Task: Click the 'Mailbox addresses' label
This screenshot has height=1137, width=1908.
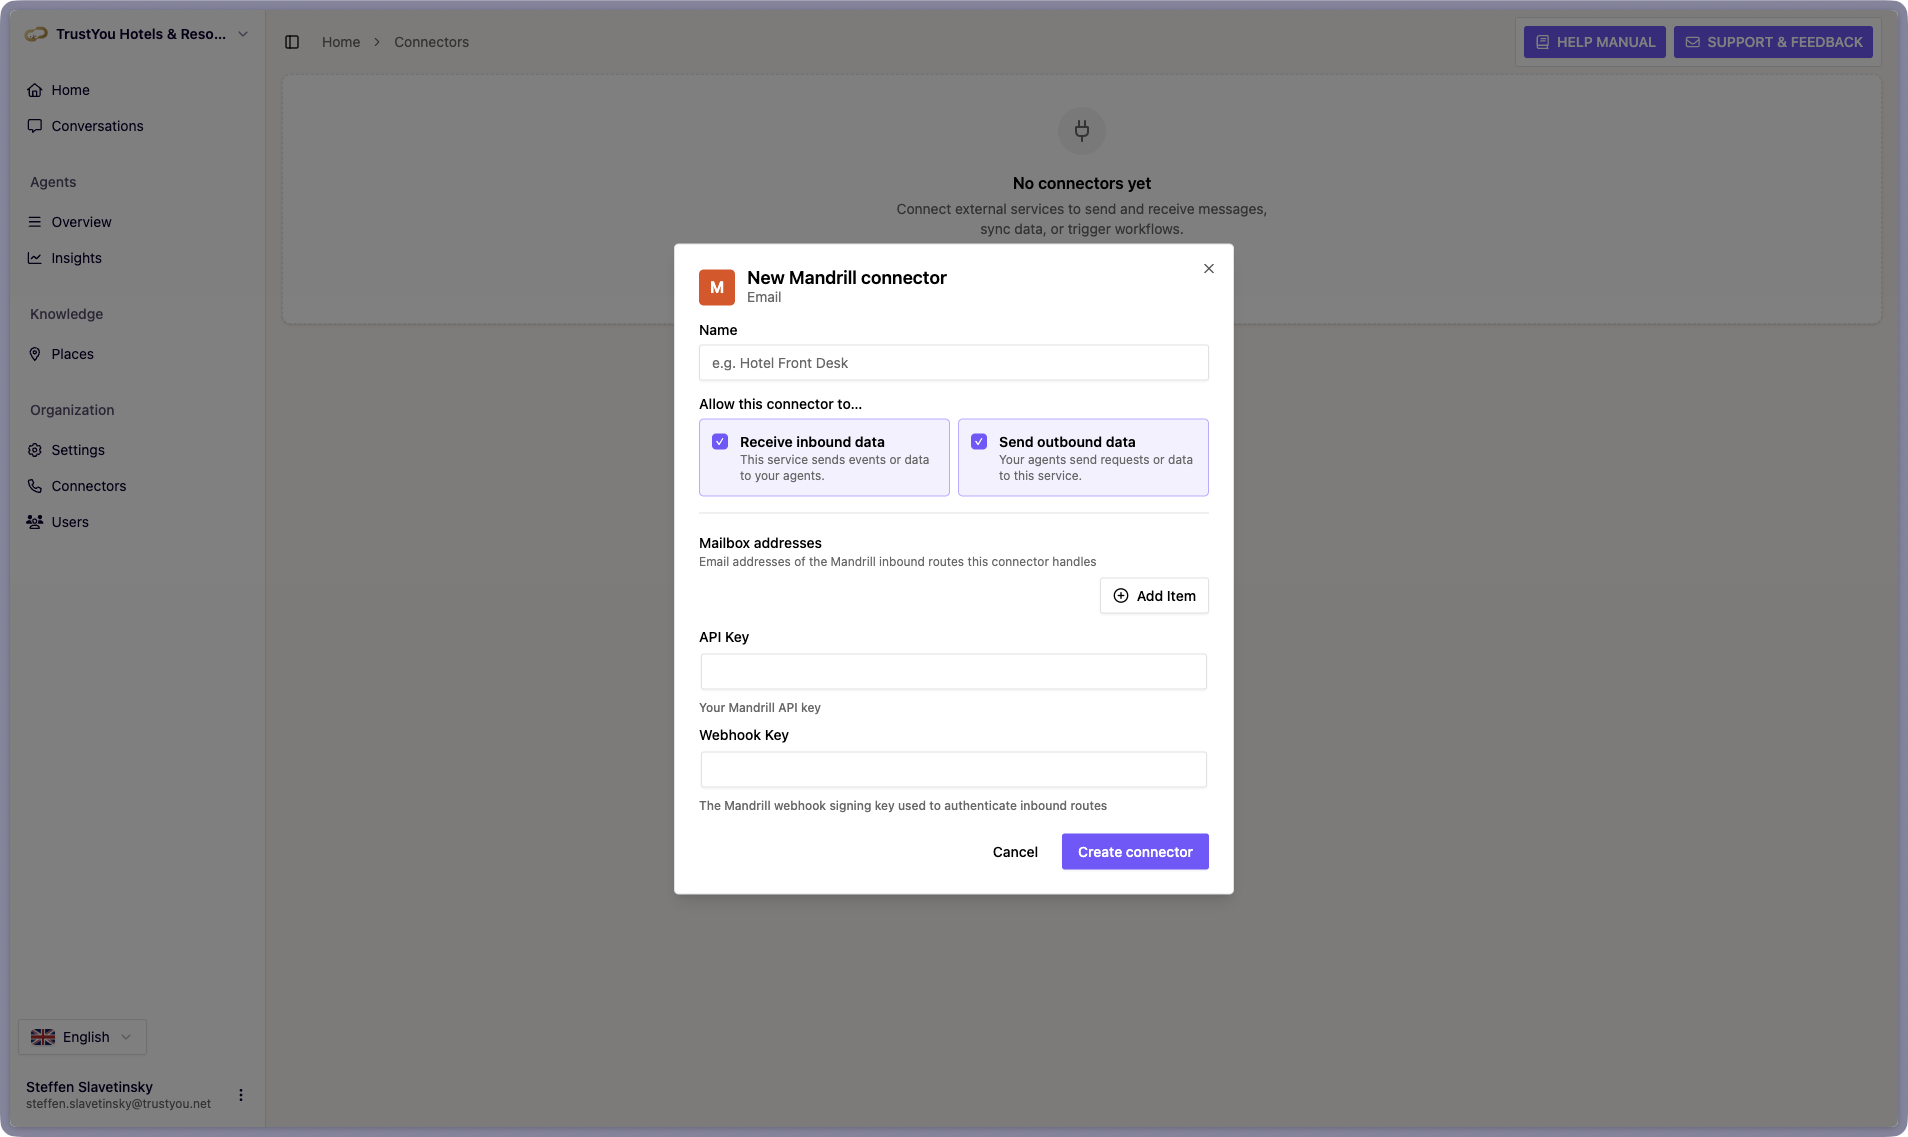Action: coord(760,543)
